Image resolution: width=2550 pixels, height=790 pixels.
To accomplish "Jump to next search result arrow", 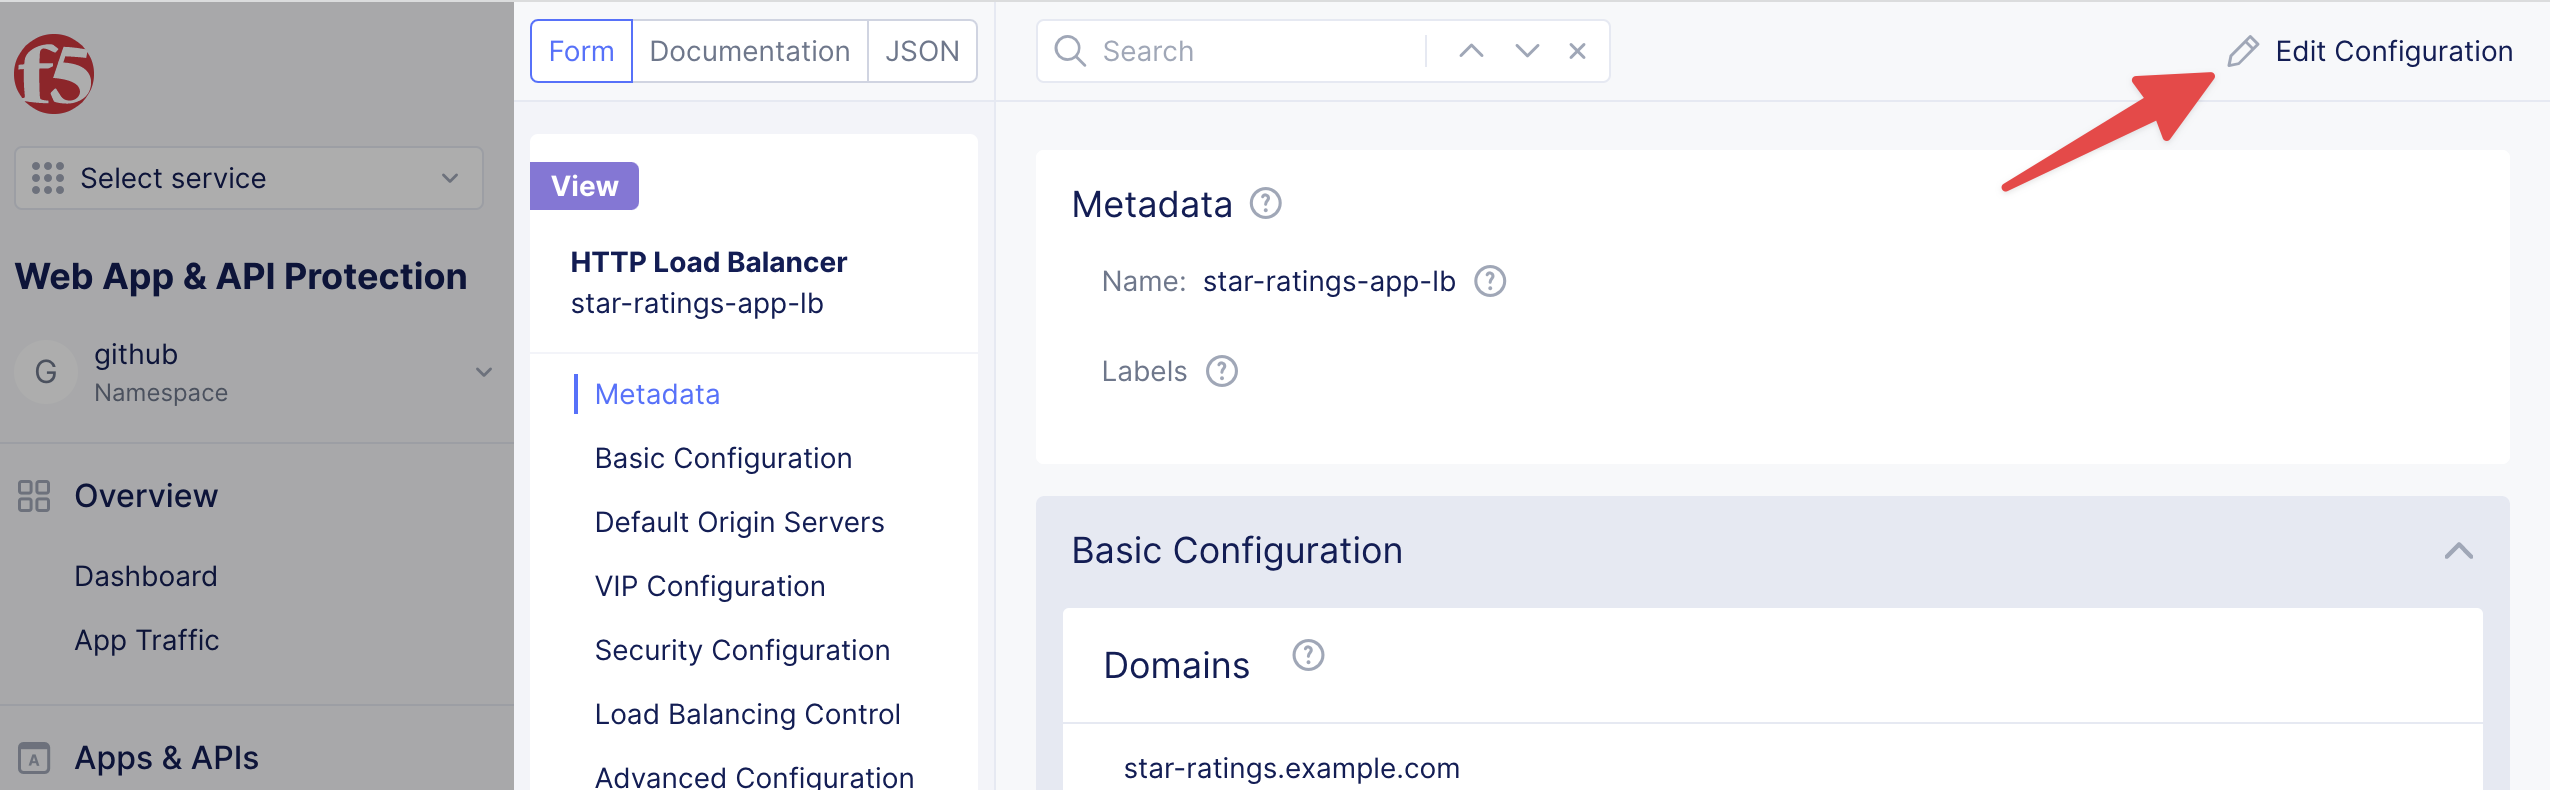I will pyautogui.click(x=1526, y=51).
